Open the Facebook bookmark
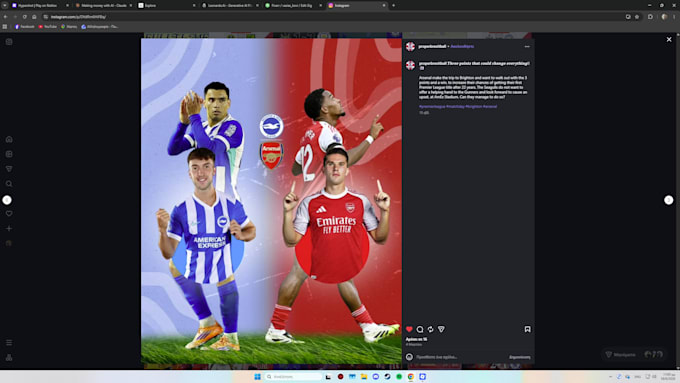Viewport: 680px width, 383px height. click(25, 26)
